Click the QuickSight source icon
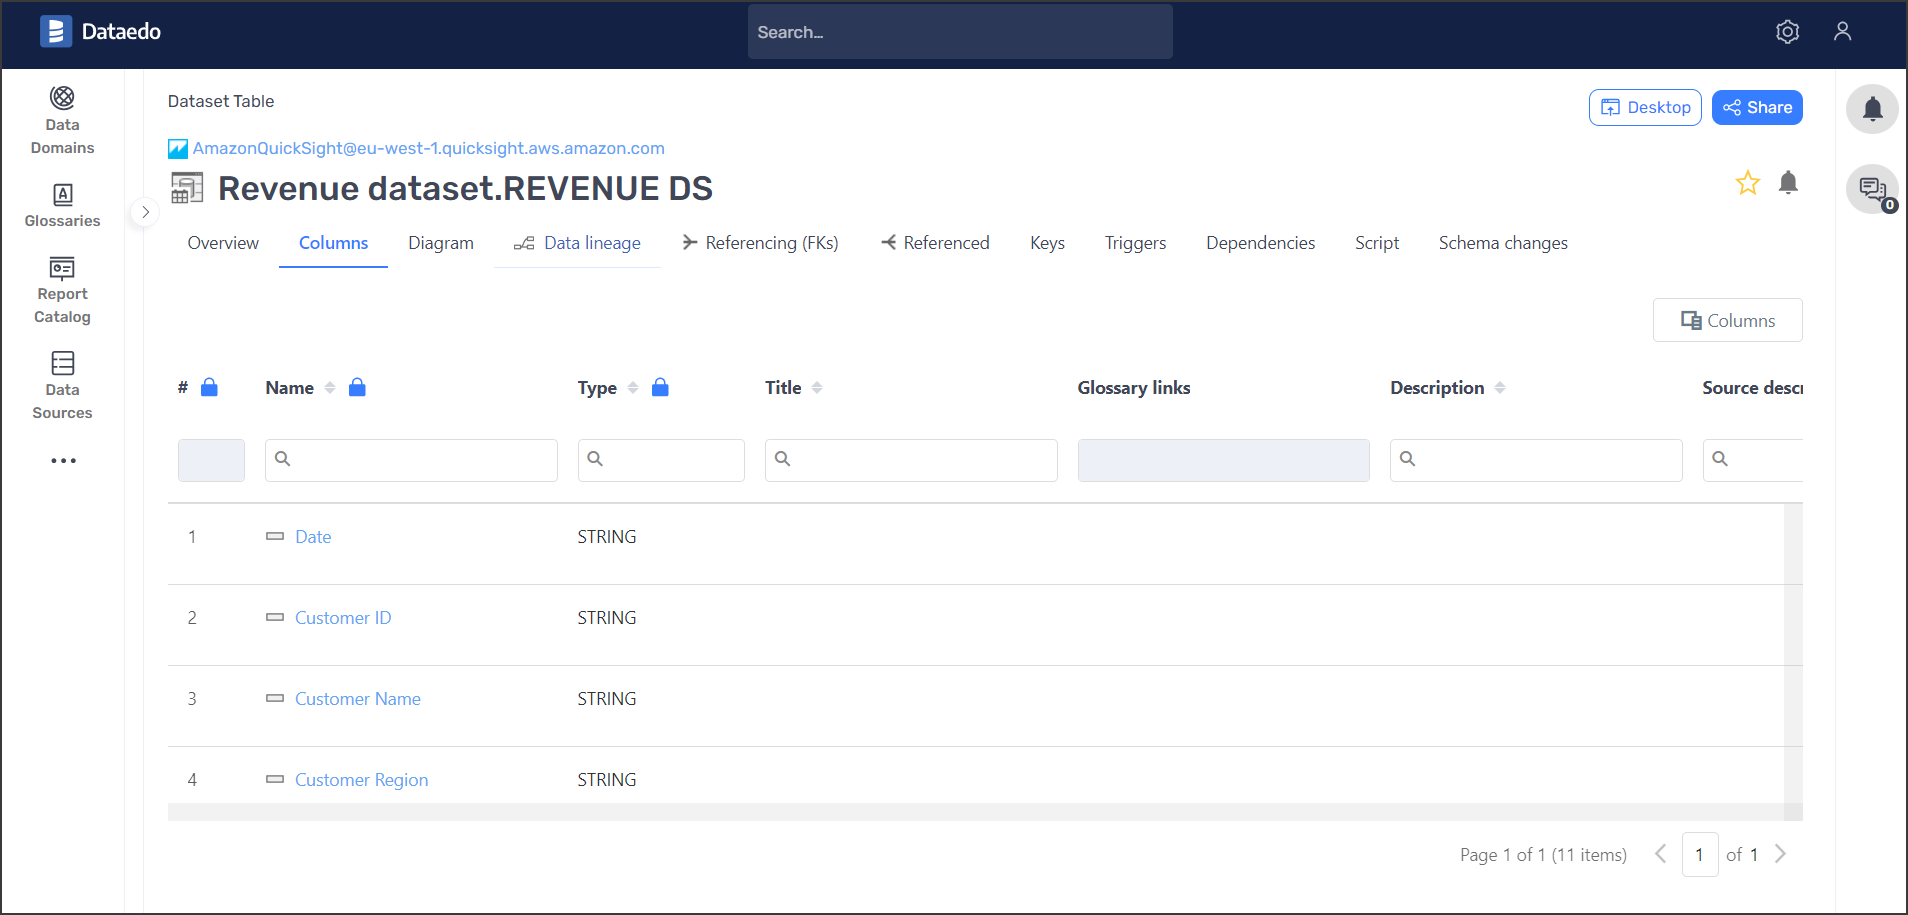Image resolution: width=1908 pixels, height=915 pixels. click(x=178, y=149)
